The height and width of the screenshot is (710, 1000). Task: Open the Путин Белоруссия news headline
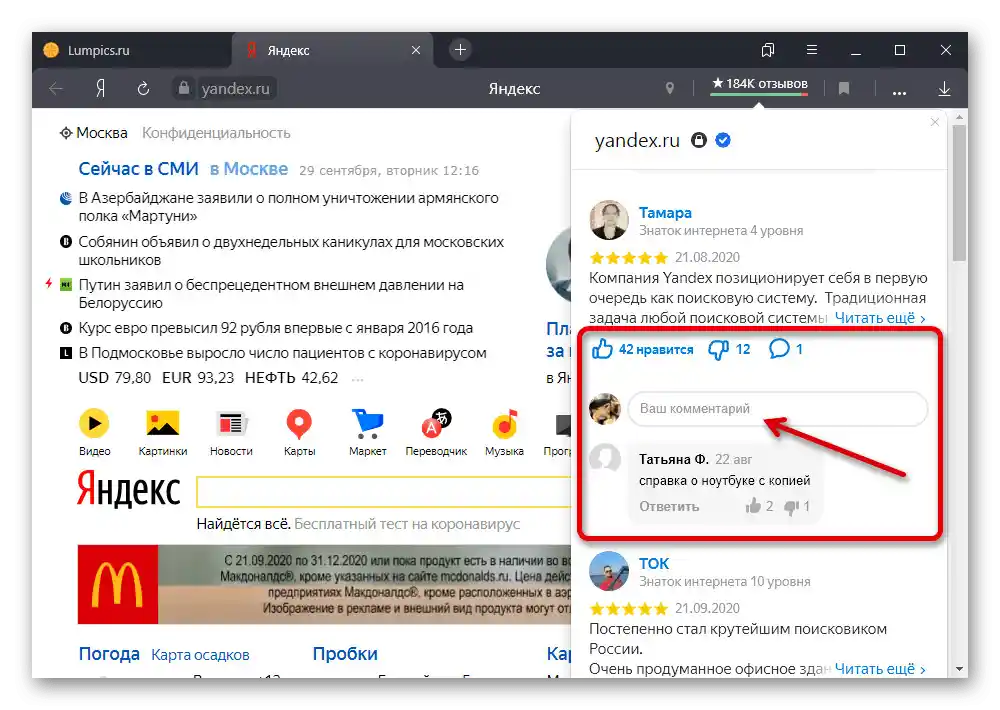271,293
